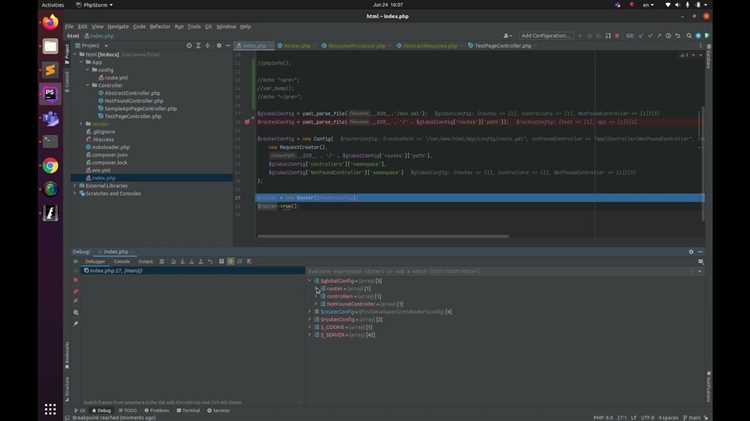Click the step over icon in debugger toolbar
The image size is (750, 421).
[x=174, y=262]
